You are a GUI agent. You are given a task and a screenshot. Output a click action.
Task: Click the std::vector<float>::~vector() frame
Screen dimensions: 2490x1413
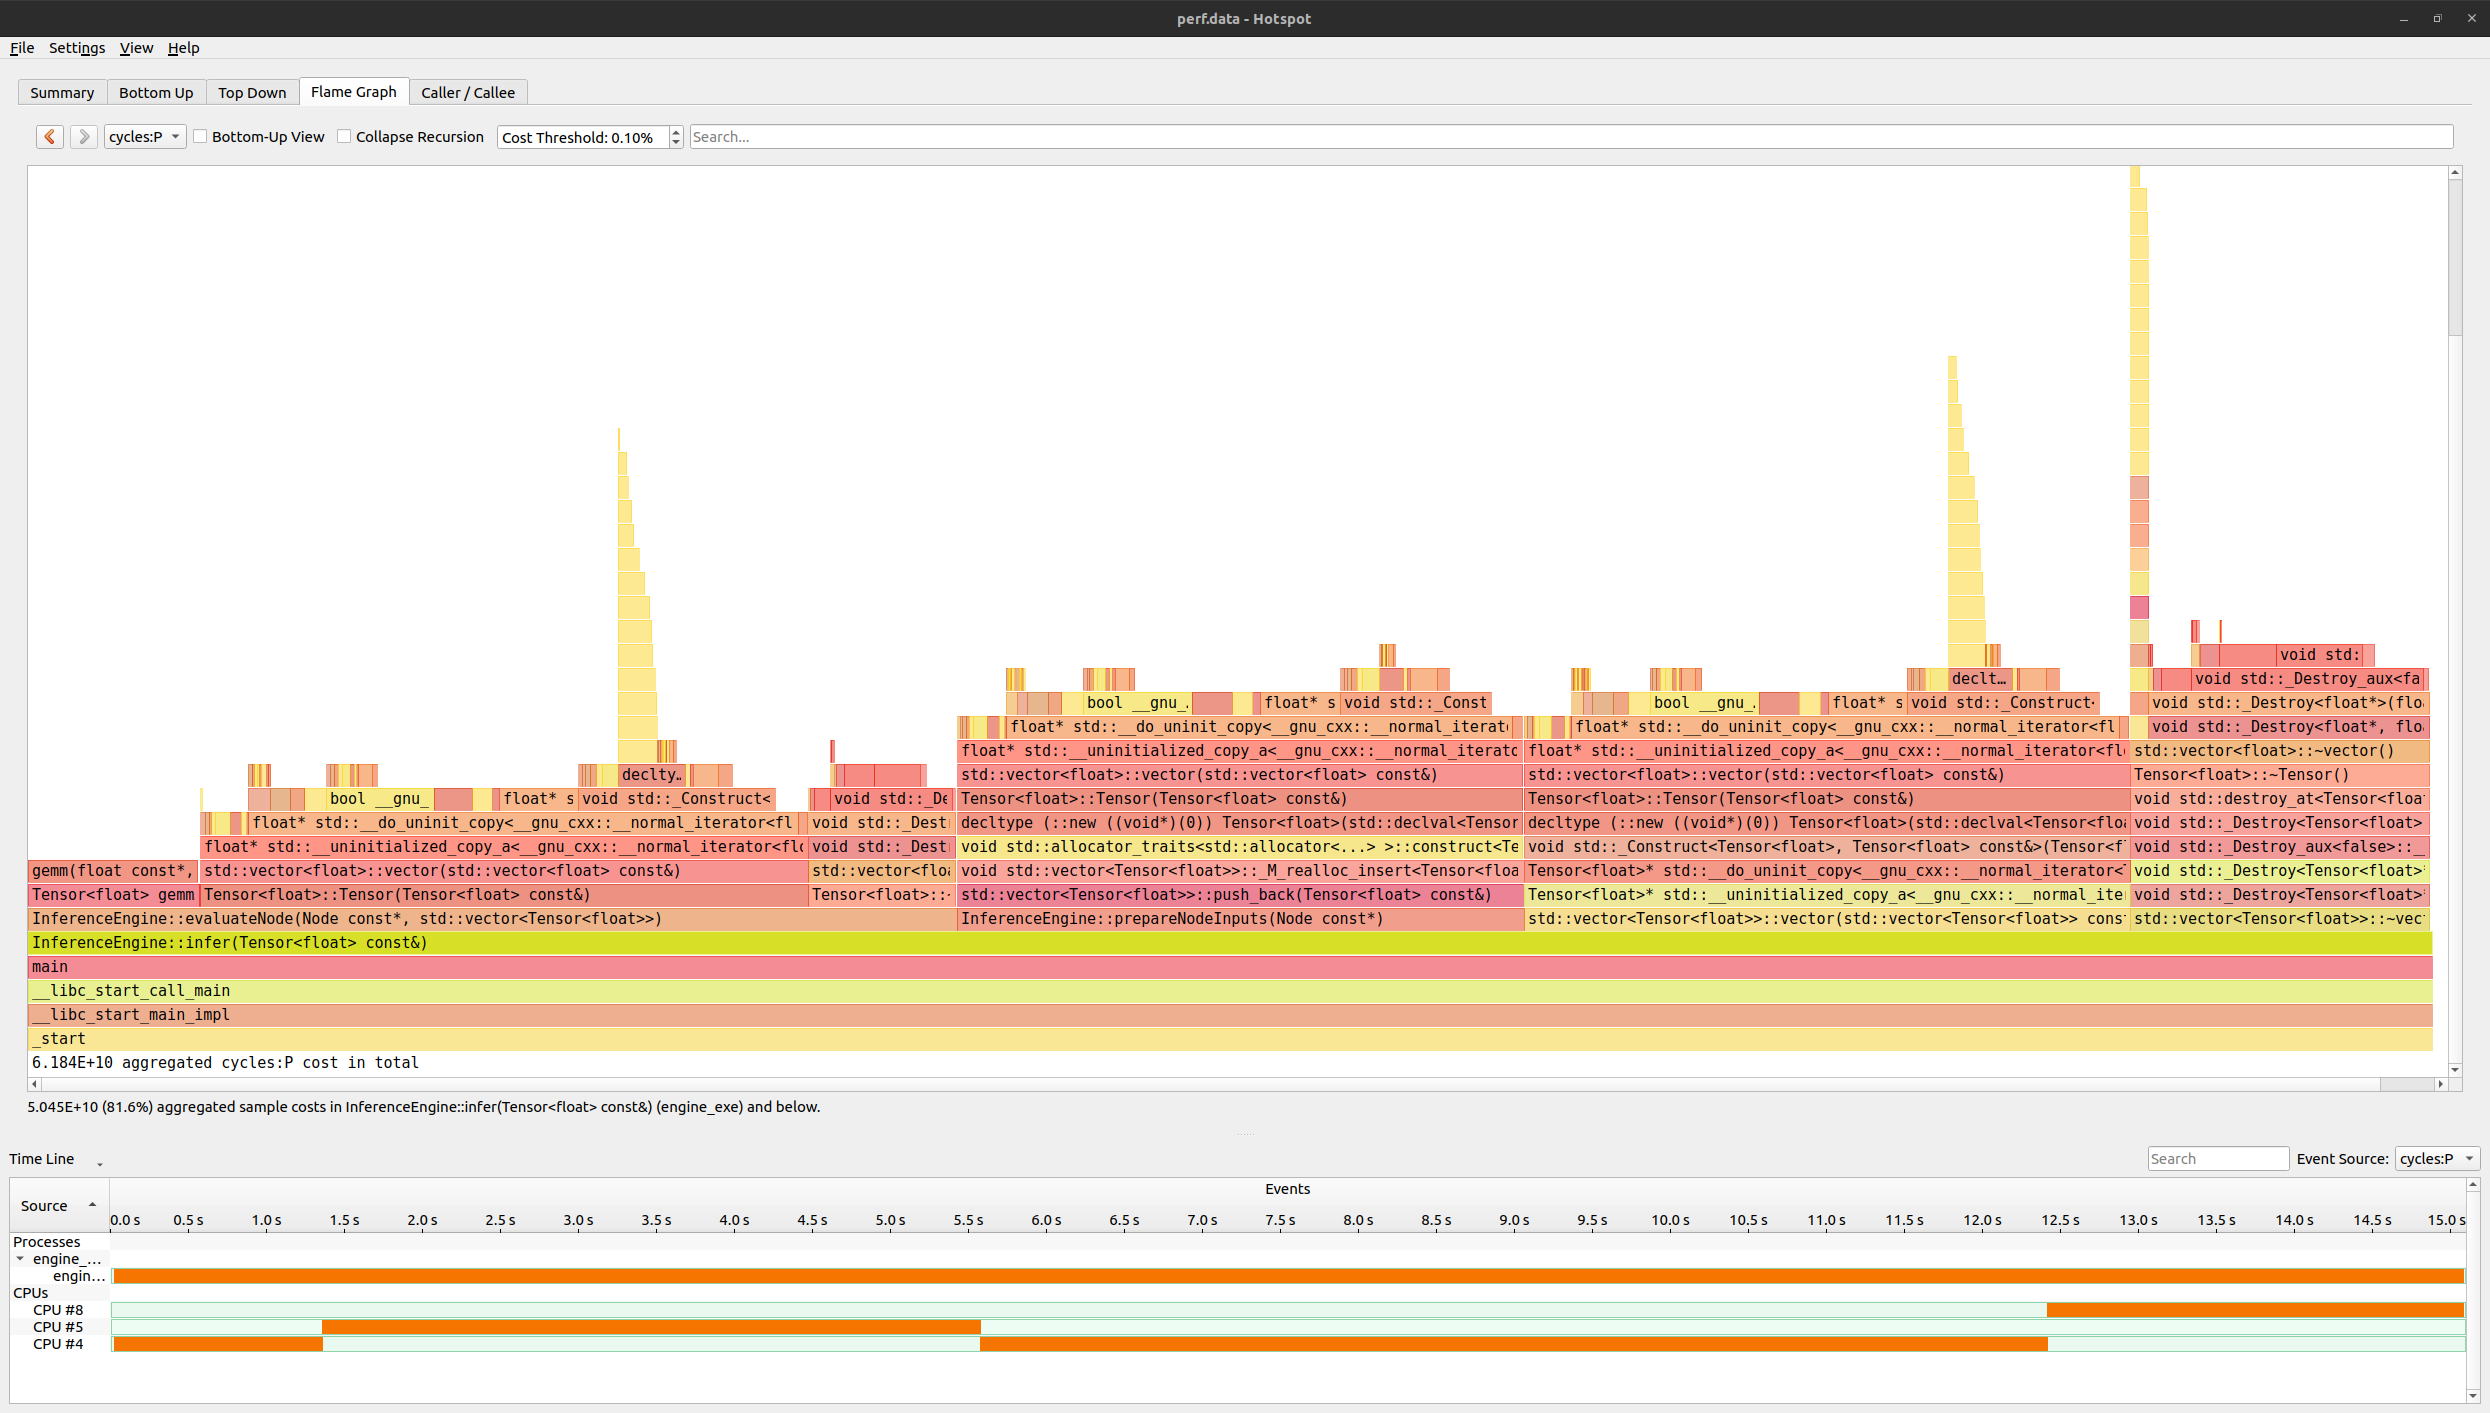click(x=2280, y=750)
